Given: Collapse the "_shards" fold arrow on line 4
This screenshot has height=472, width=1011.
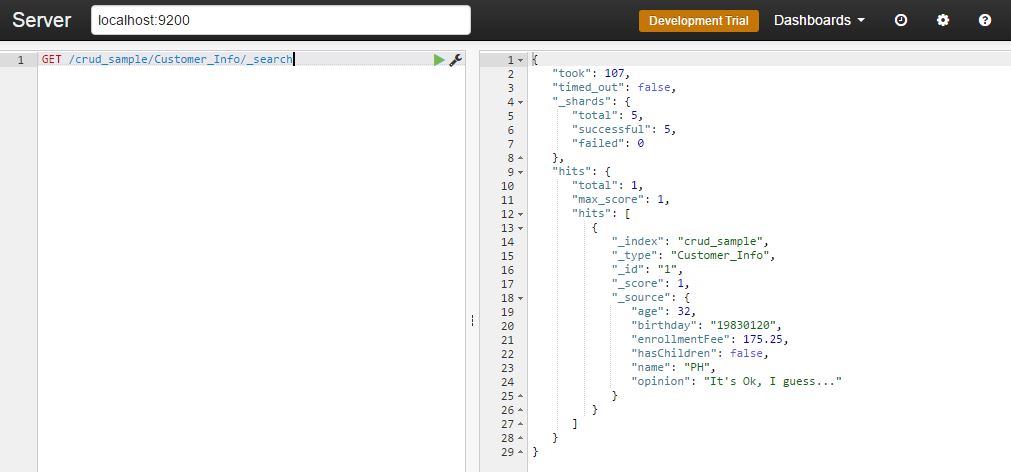Looking at the screenshot, I should [521, 102].
